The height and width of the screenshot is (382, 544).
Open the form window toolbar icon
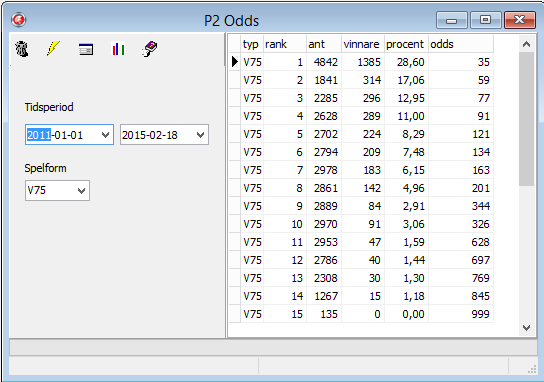86,50
